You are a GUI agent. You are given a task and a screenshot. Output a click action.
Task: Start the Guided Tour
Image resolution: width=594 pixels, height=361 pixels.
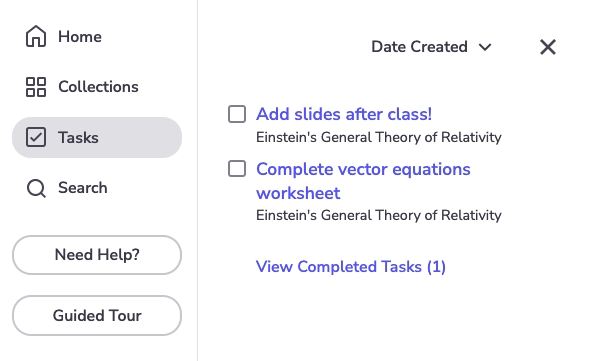[x=97, y=316]
